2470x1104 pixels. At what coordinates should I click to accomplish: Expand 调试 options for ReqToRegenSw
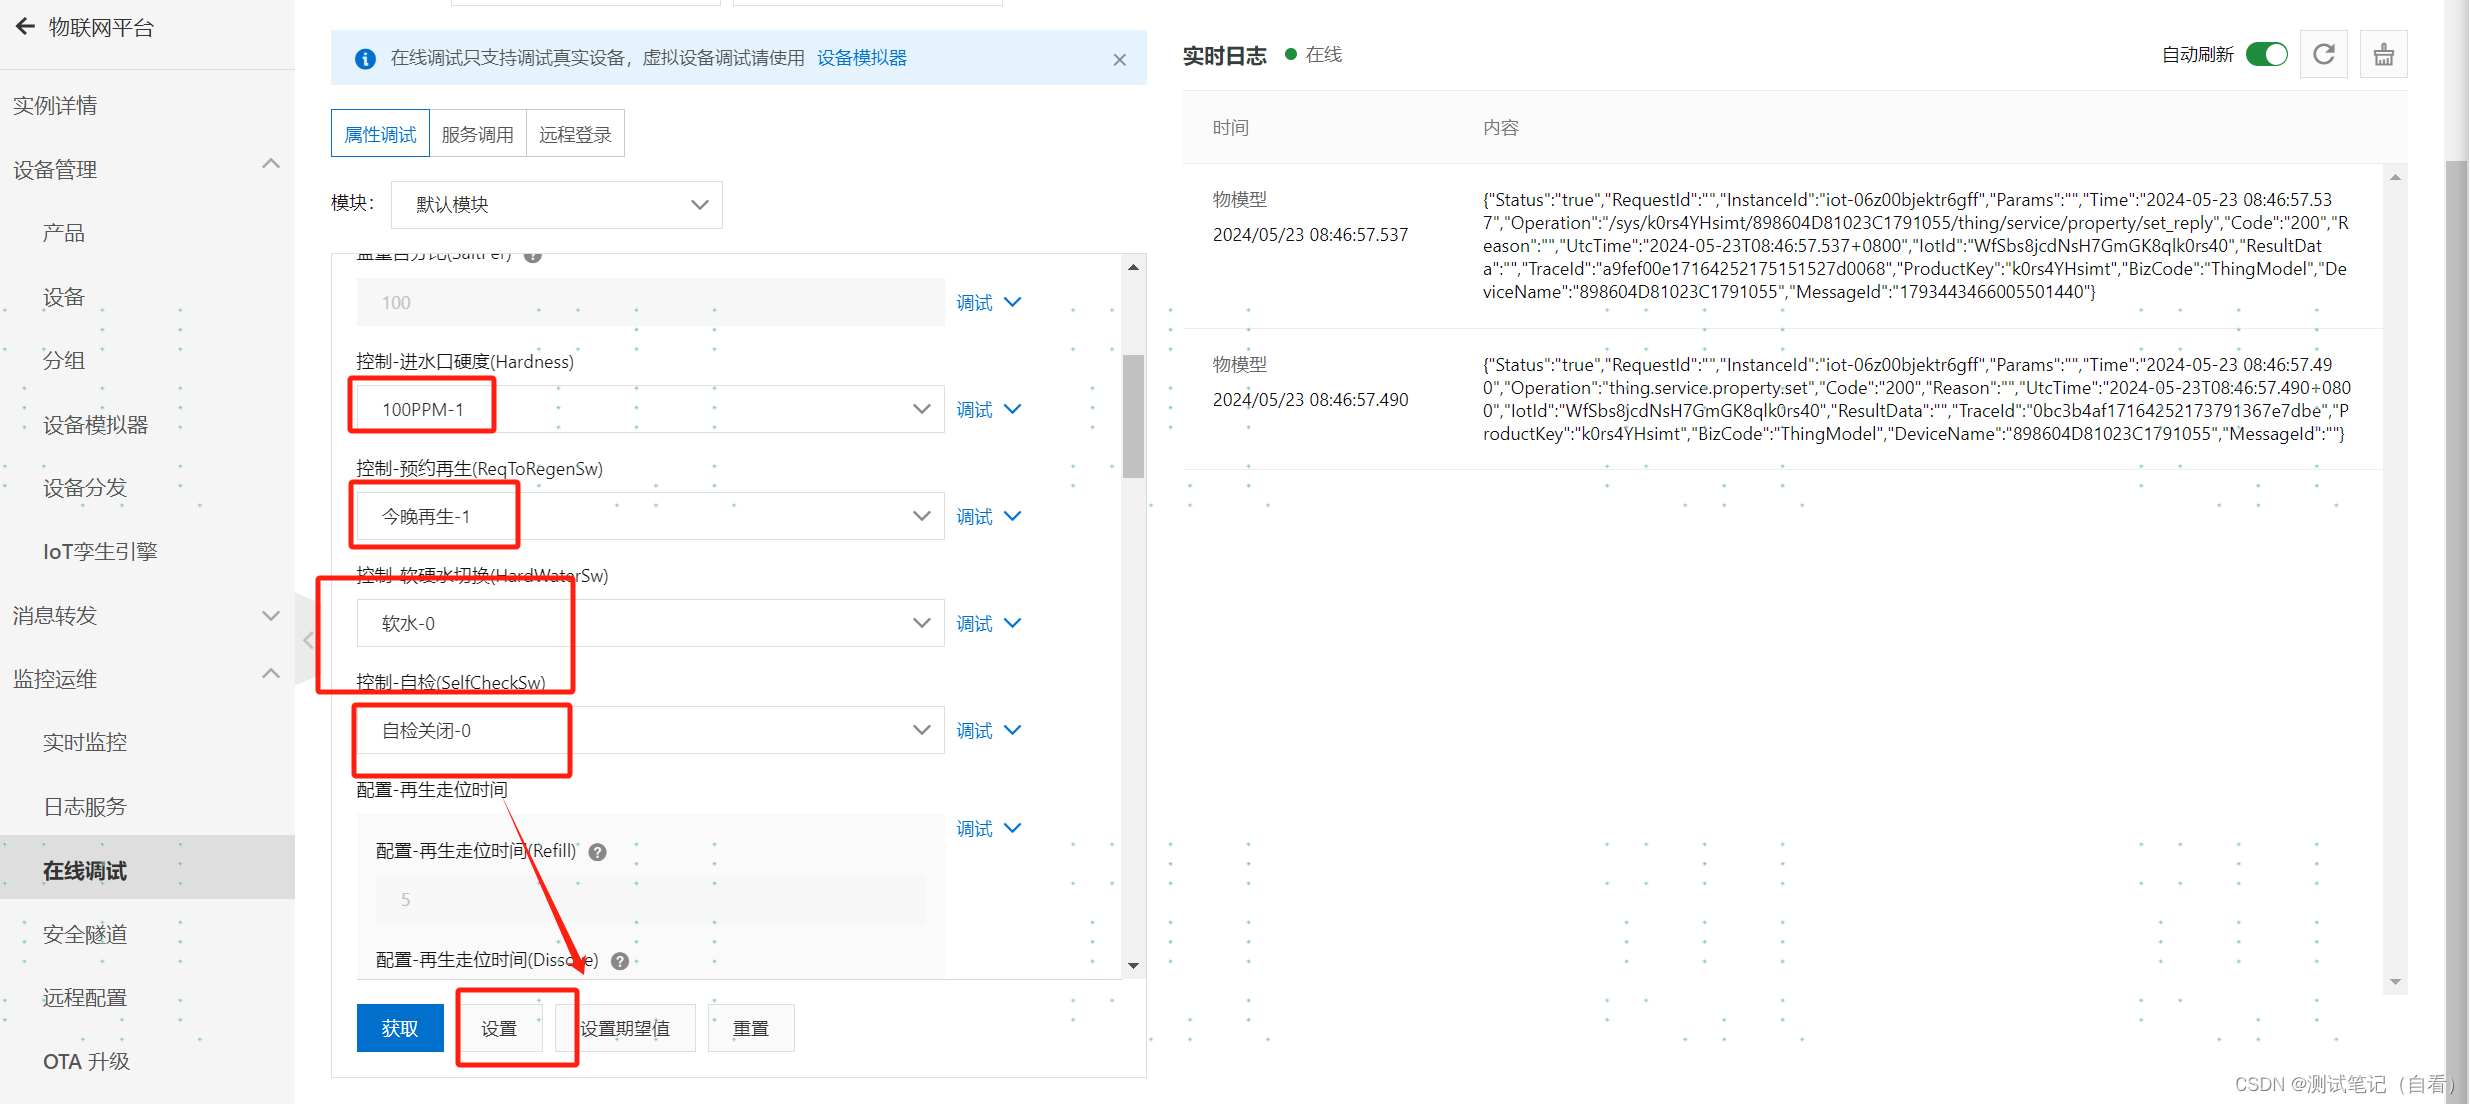tap(988, 516)
